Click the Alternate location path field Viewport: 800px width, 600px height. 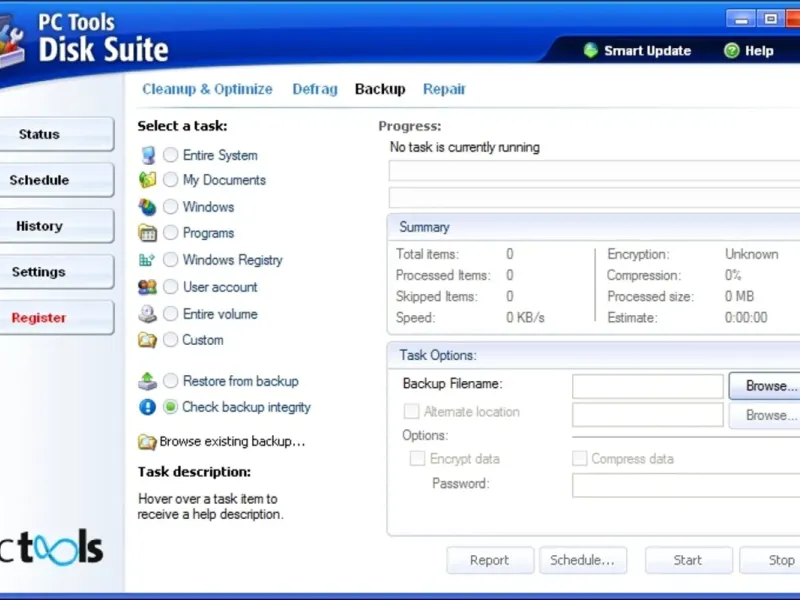coord(647,415)
